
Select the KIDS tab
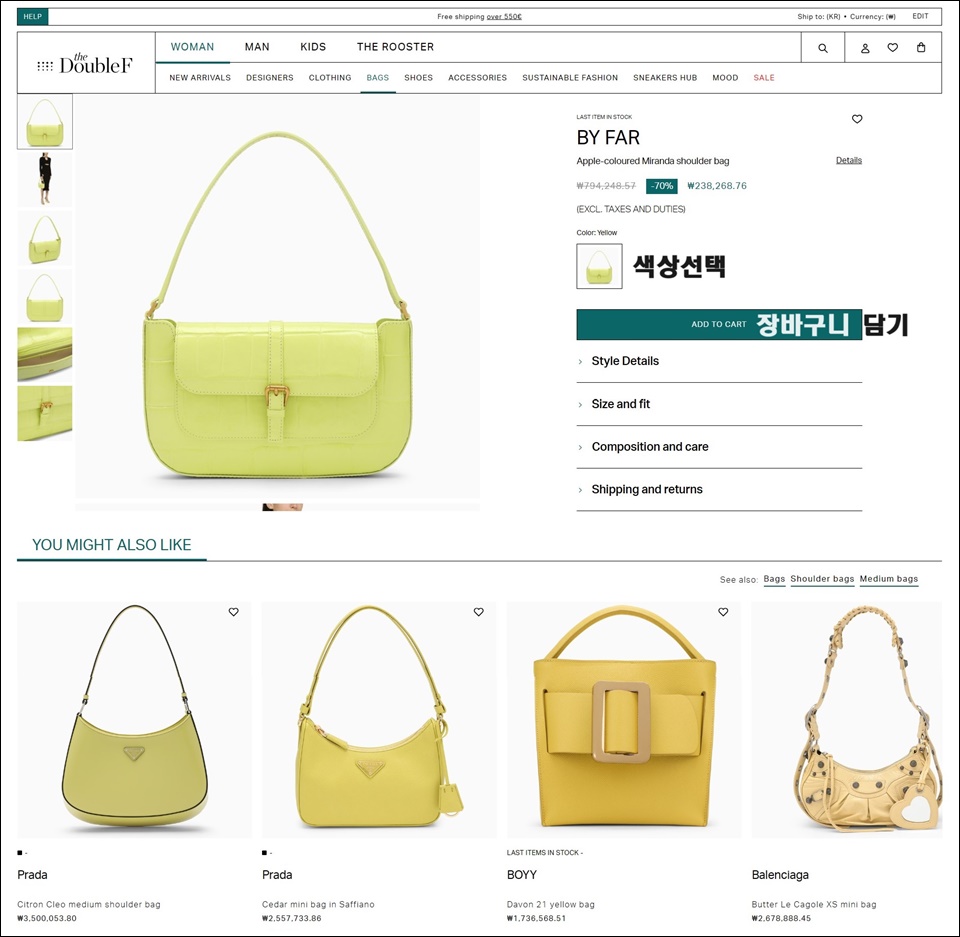click(313, 47)
